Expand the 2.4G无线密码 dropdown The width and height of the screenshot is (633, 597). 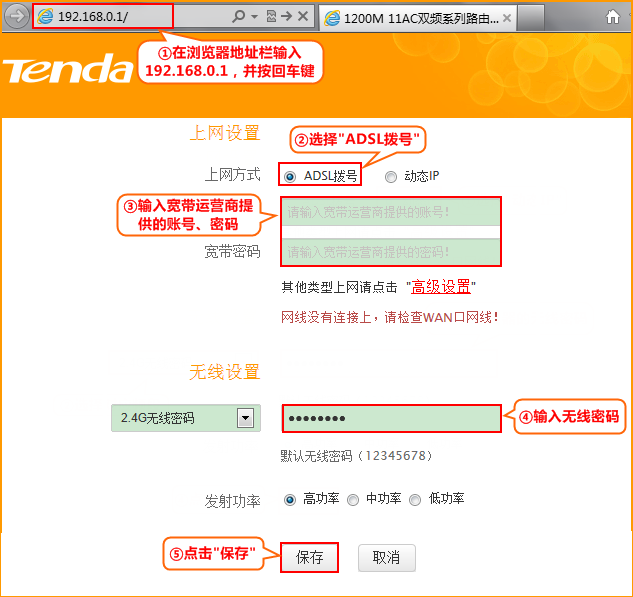point(245,418)
